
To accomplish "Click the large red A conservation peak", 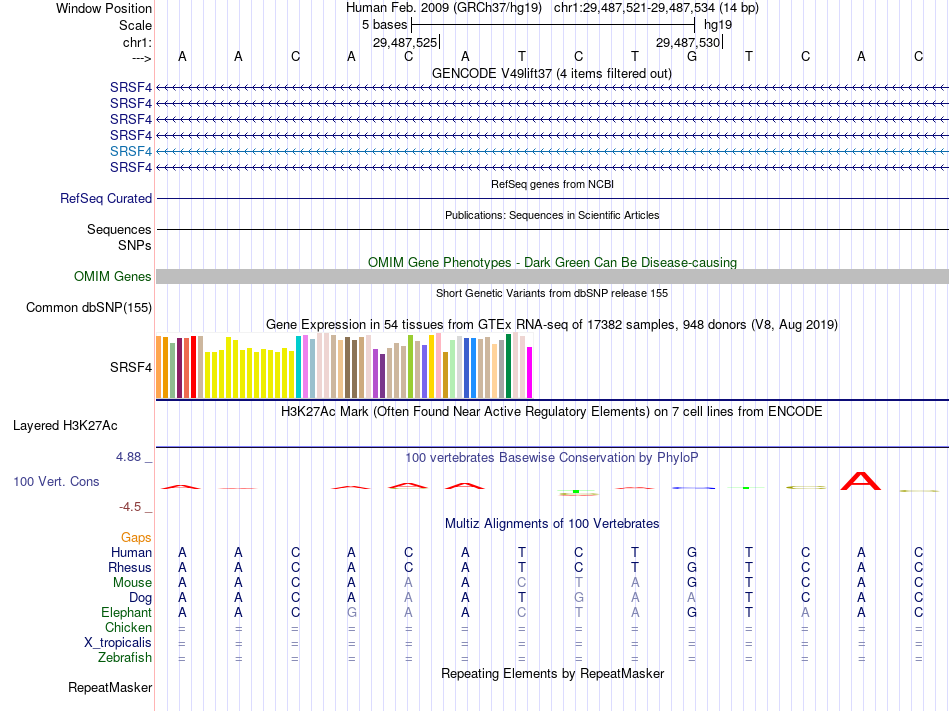I will [x=861, y=481].
